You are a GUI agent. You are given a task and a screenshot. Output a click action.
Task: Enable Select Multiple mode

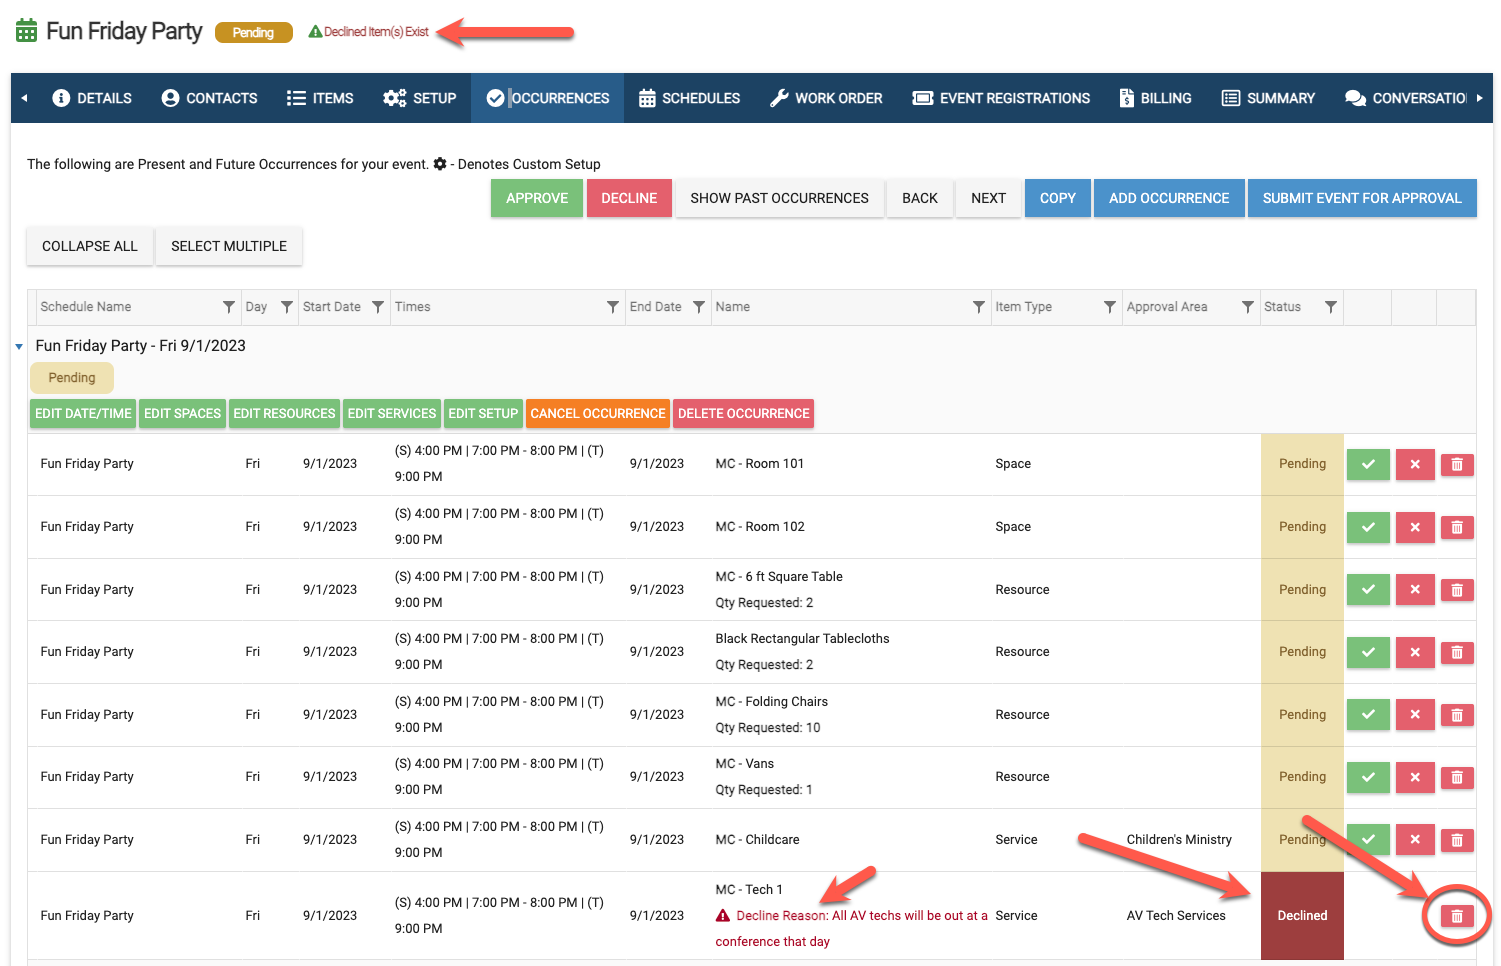click(228, 246)
